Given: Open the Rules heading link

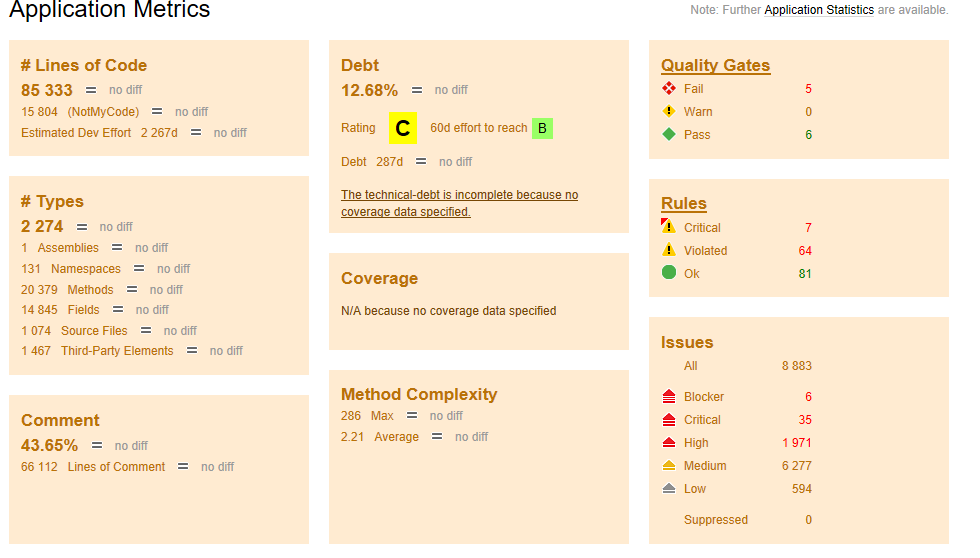Looking at the screenshot, I should [684, 204].
